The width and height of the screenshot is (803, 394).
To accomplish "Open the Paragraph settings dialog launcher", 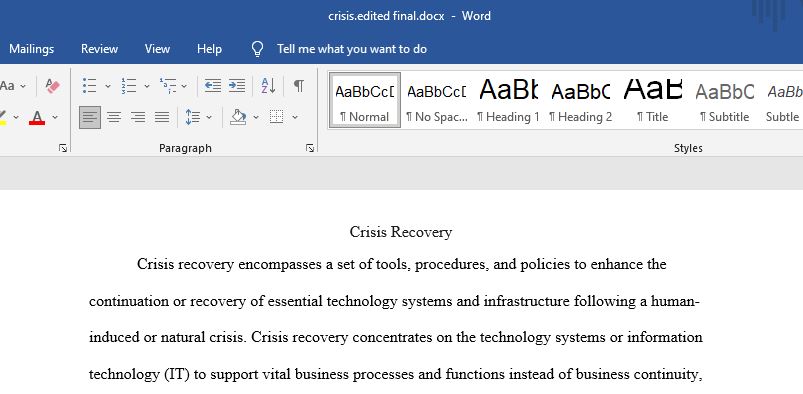I will tap(310, 148).
